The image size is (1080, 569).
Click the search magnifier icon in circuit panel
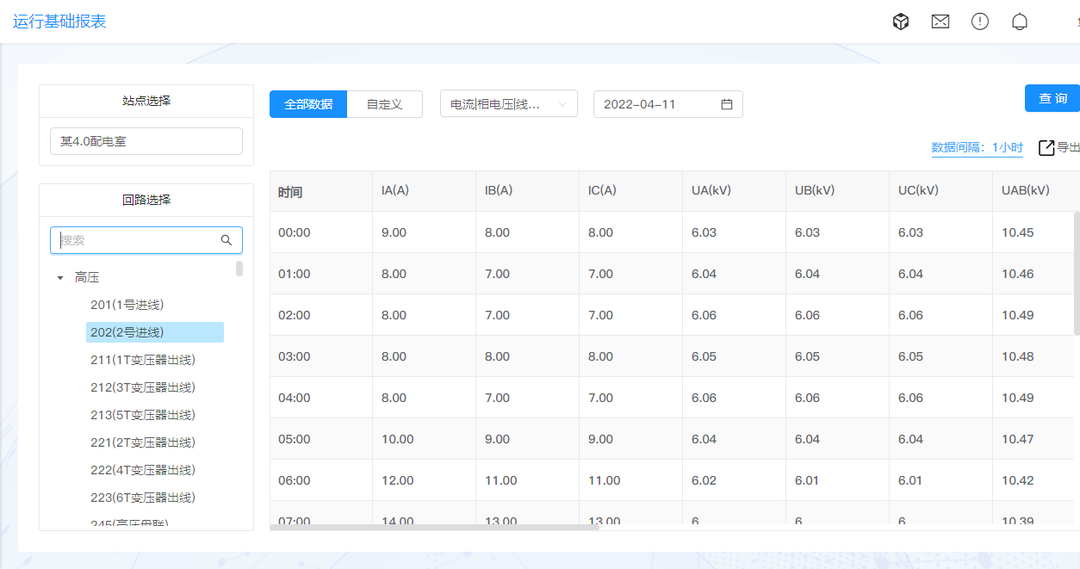[227, 240]
